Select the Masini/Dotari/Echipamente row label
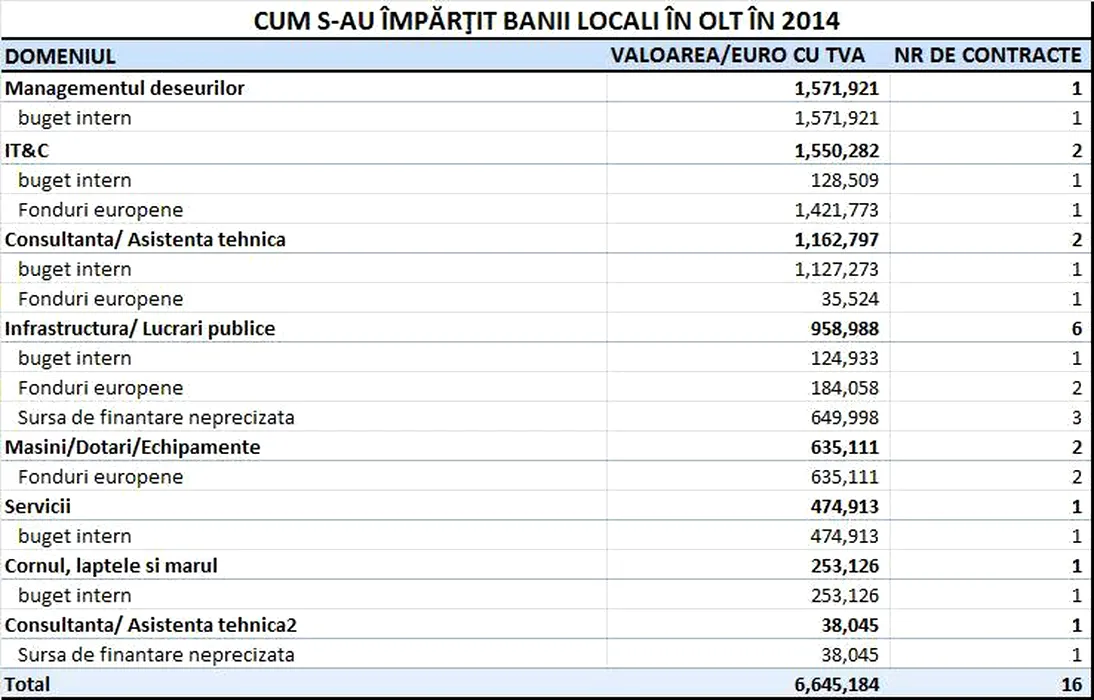The width and height of the screenshot is (1094, 700). coord(132,447)
